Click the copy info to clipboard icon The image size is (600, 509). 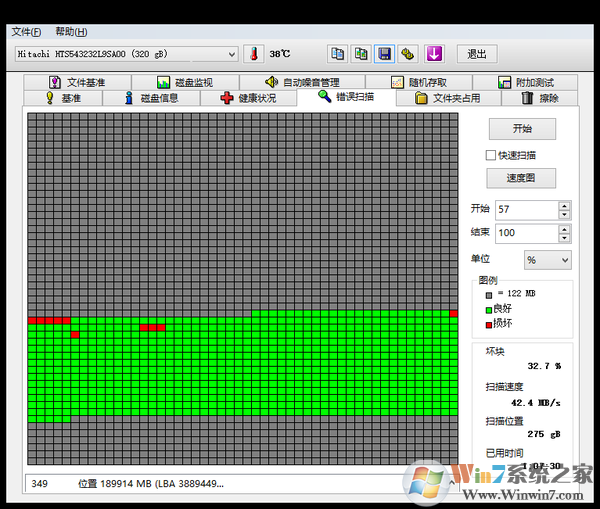337,54
